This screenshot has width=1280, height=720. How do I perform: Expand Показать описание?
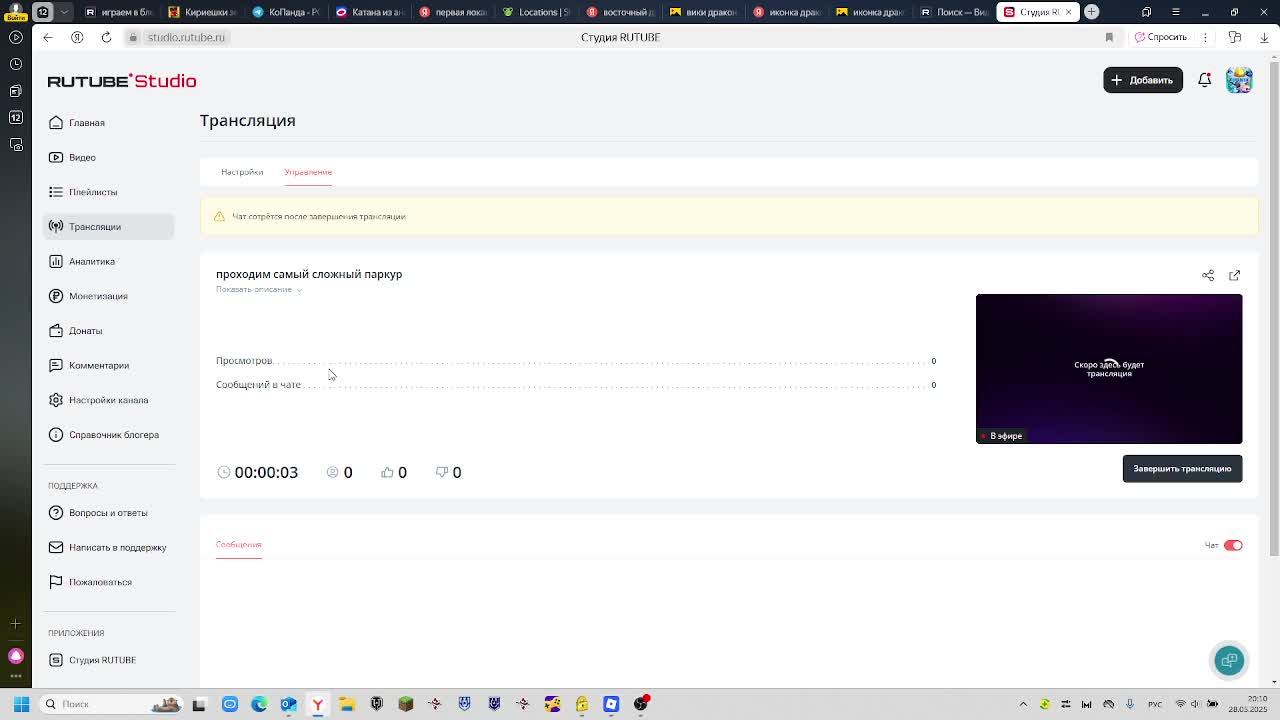(x=259, y=289)
